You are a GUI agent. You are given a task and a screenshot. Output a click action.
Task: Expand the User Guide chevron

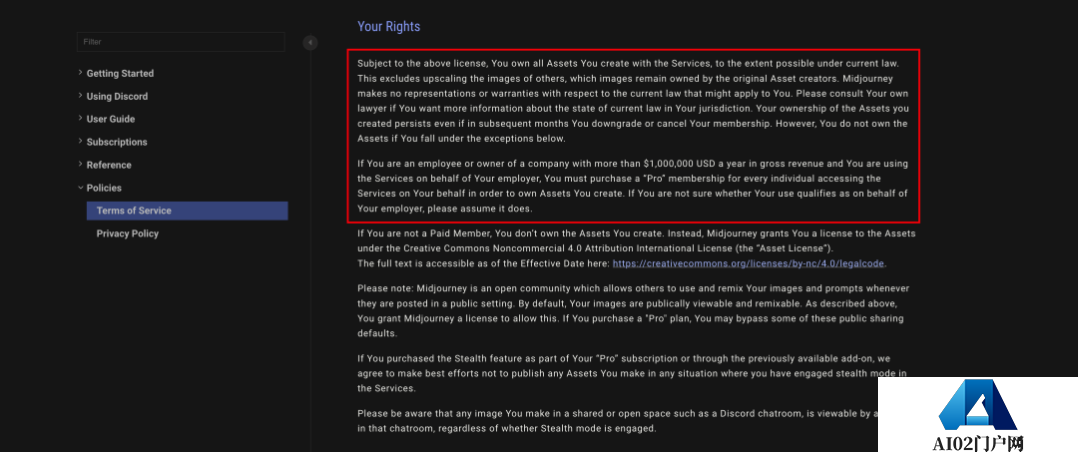tap(80, 119)
